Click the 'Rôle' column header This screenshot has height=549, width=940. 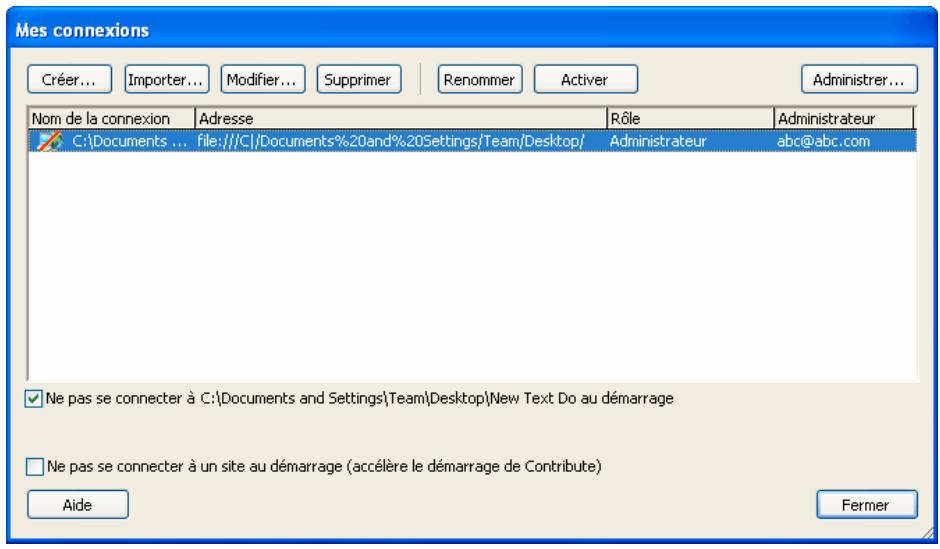pyautogui.click(x=690, y=119)
